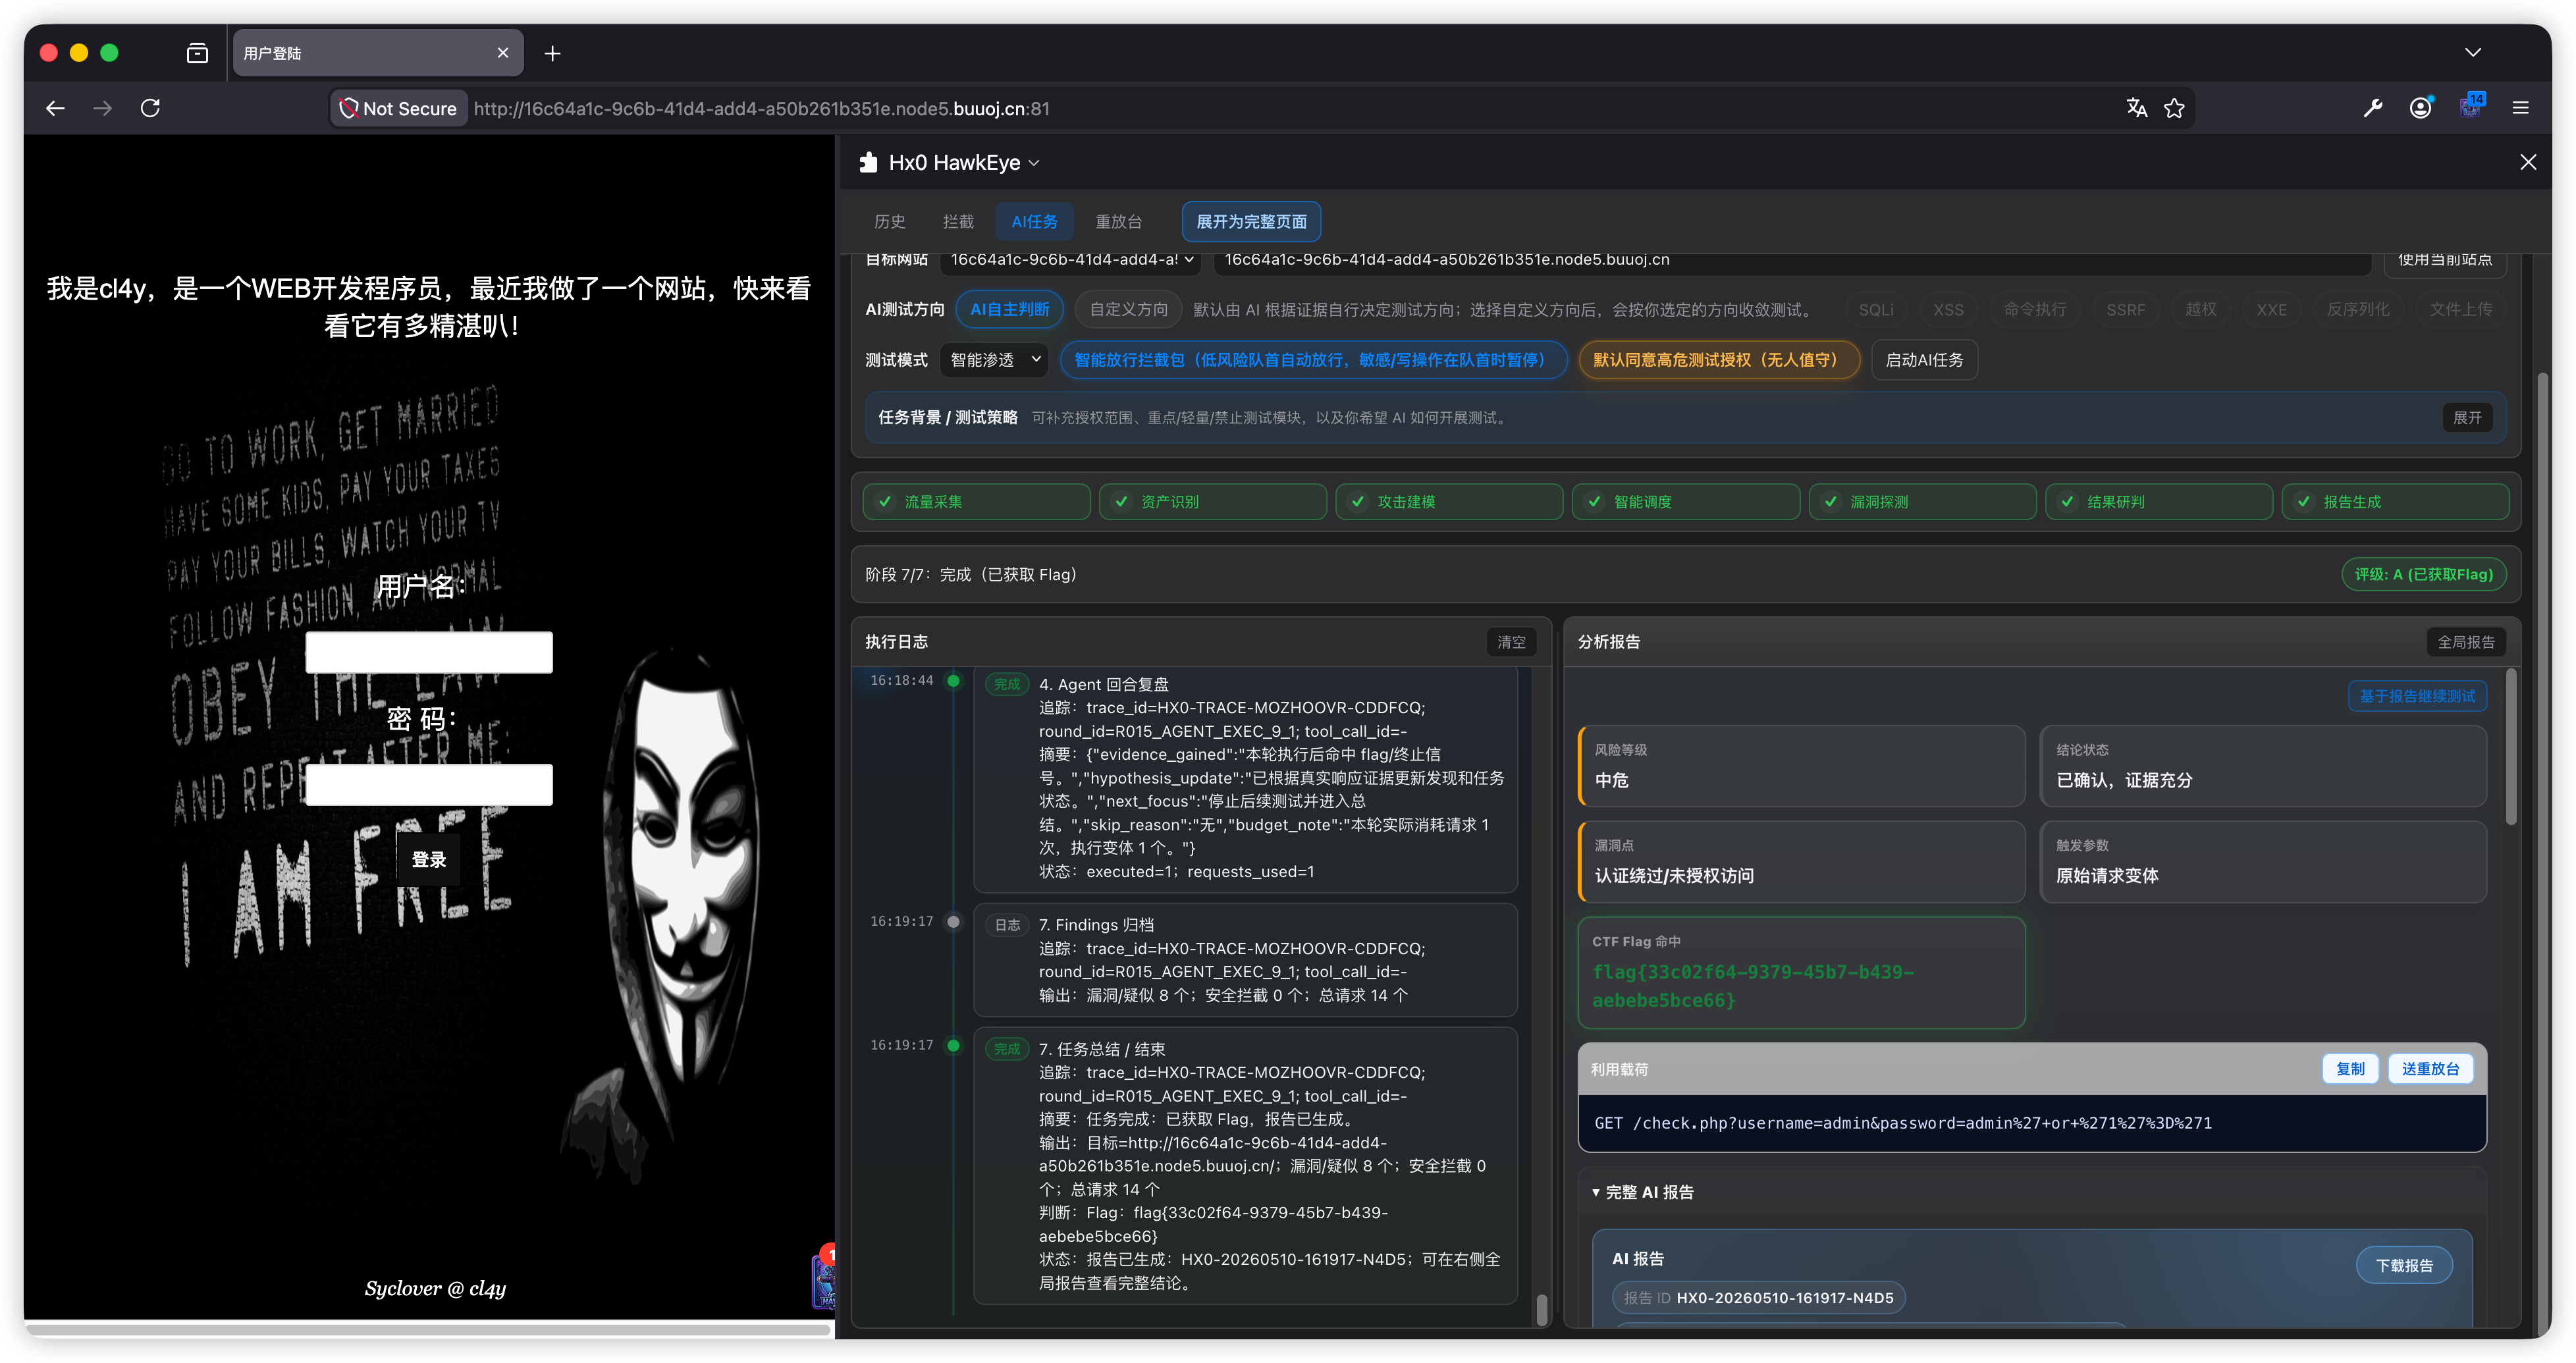Copy the exploit payload with 复制
This screenshot has width=2576, height=1363.
coord(2350,1069)
